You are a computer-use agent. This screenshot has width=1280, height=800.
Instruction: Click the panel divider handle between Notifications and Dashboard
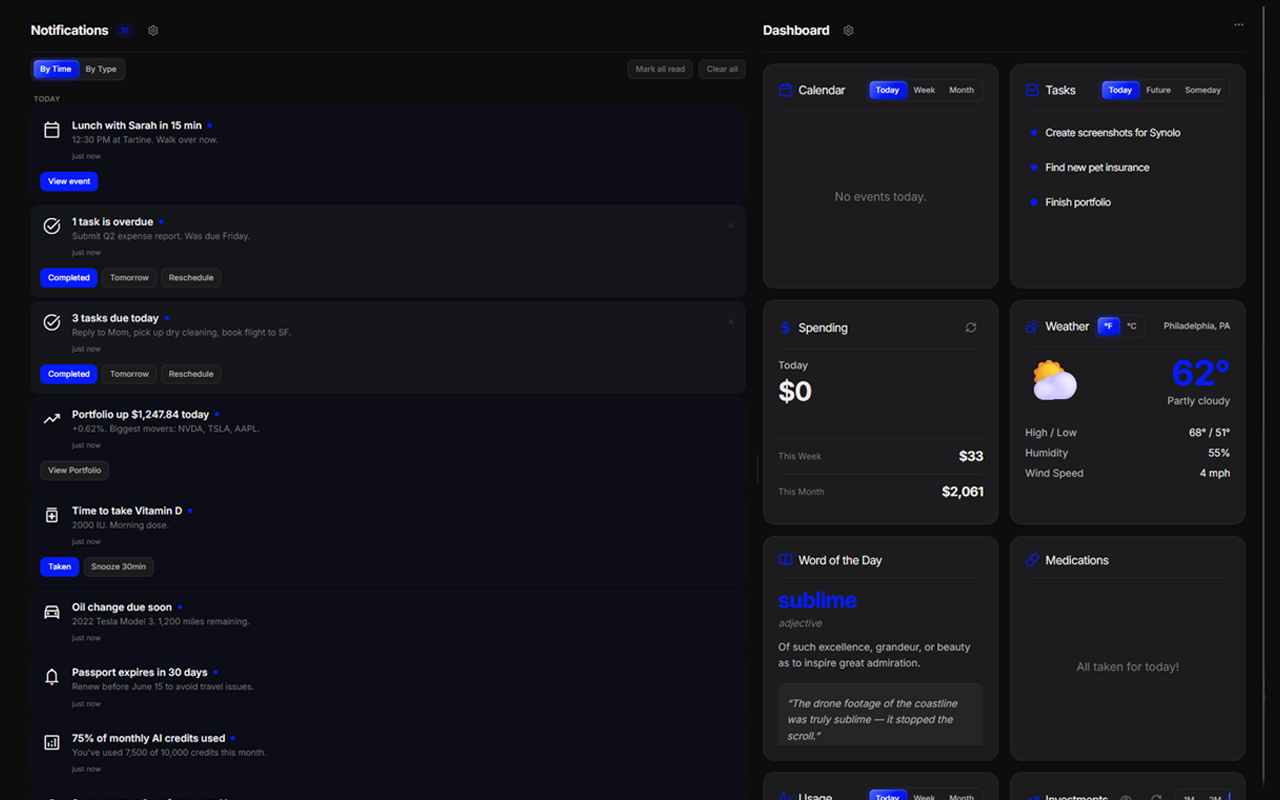(x=757, y=470)
